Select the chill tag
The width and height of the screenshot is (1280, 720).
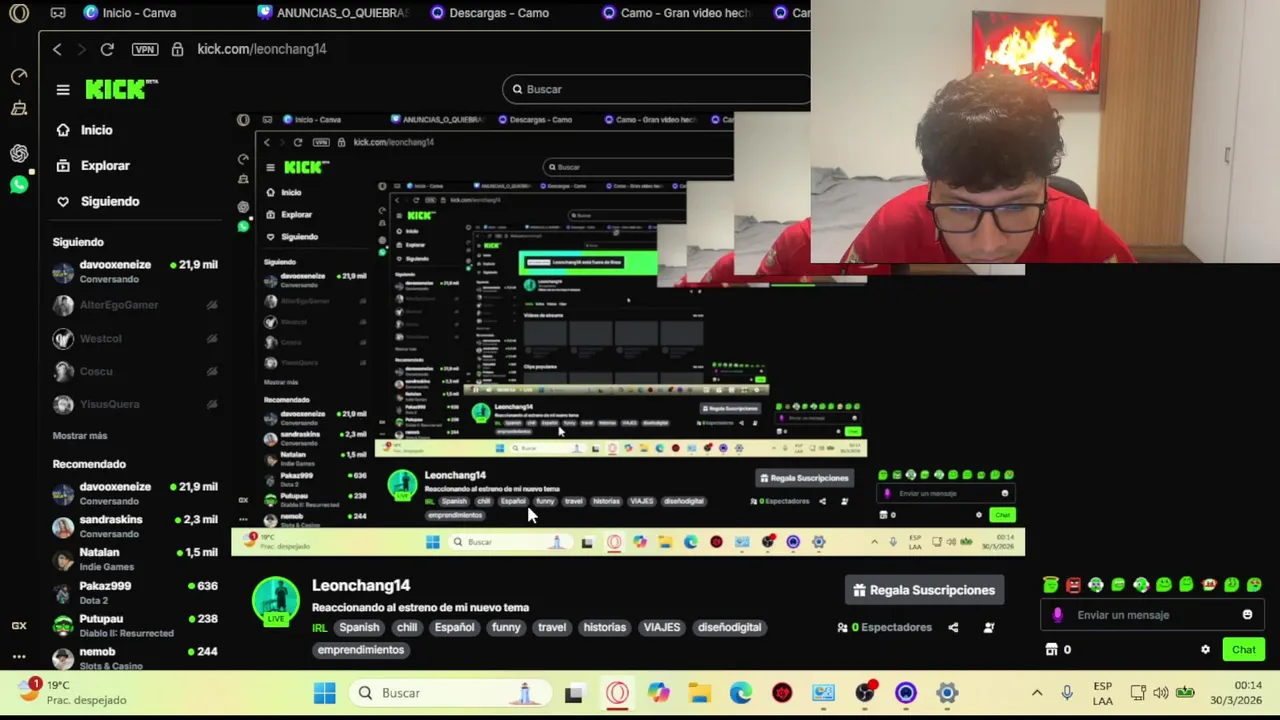tap(407, 628)
